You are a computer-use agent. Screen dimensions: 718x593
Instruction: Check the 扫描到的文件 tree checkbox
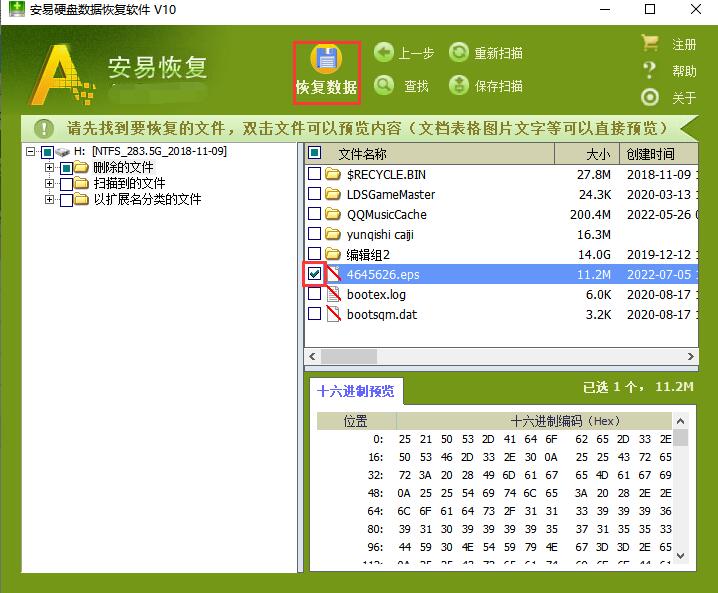pyautogui.click(x=66, y=184)
